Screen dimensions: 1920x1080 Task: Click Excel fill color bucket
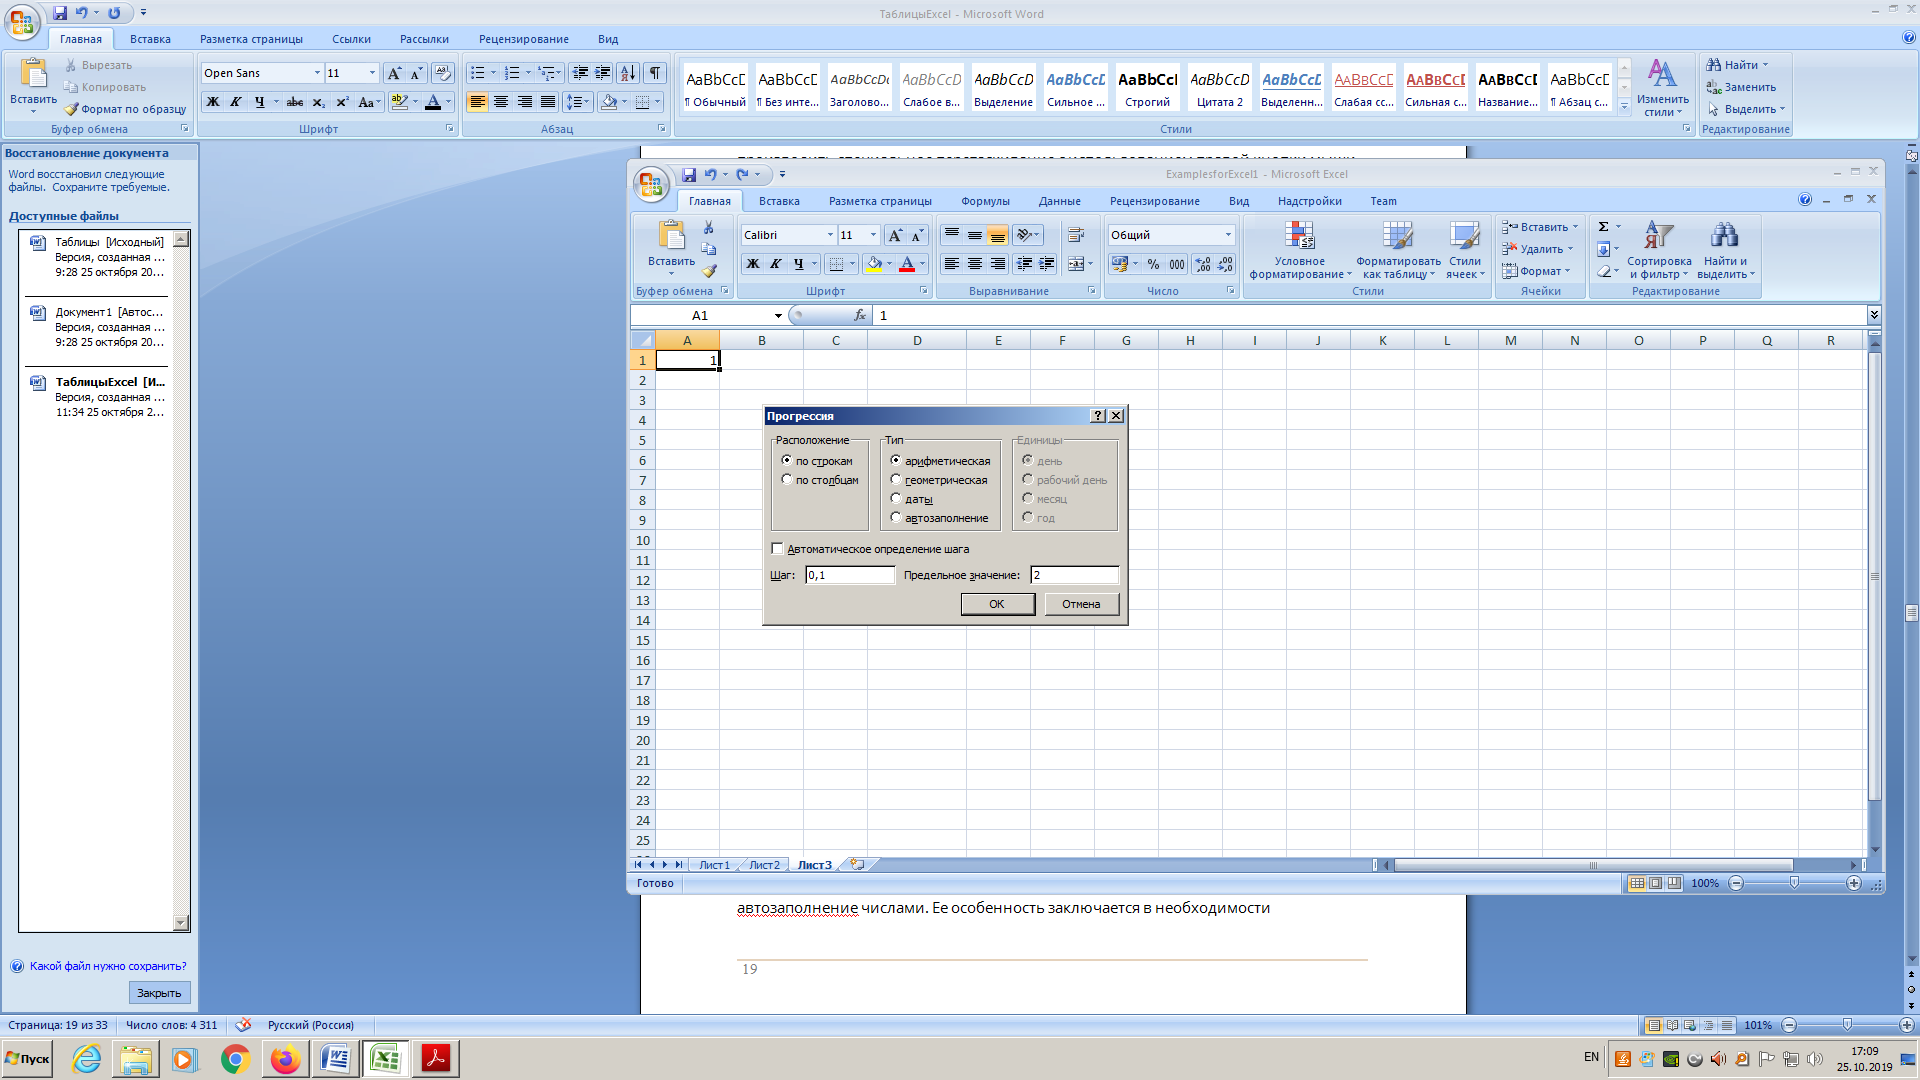tap(874, 264)
